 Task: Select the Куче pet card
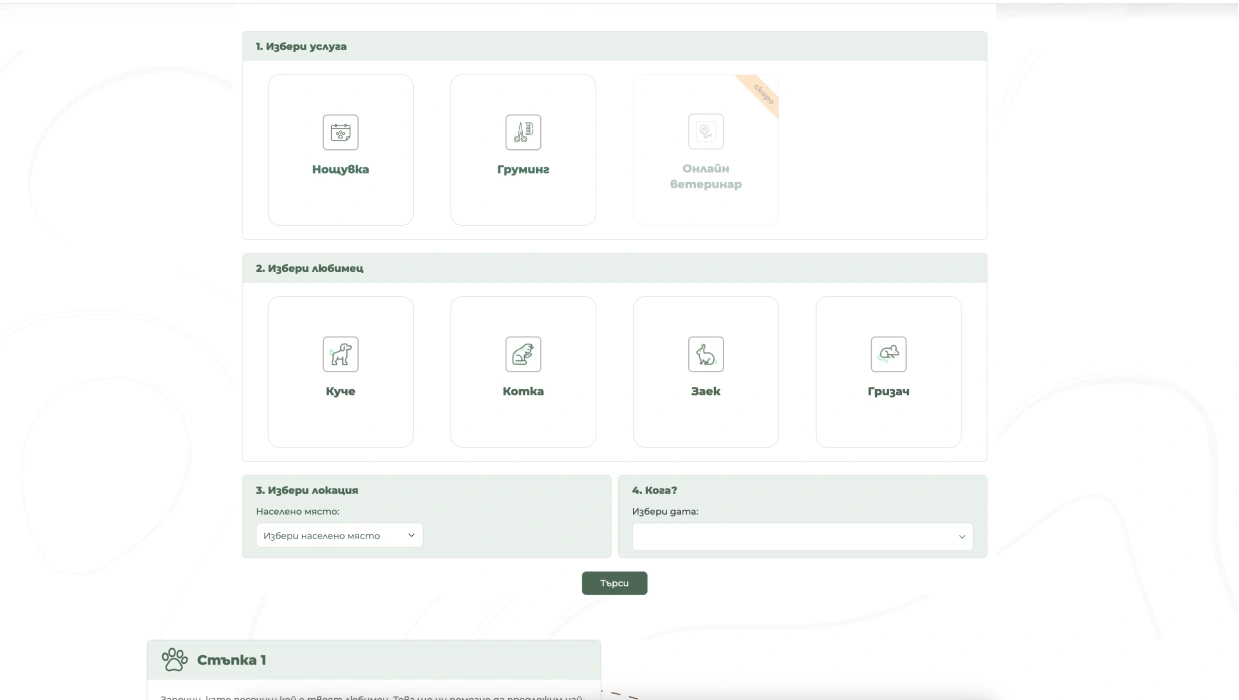point(340,372)
